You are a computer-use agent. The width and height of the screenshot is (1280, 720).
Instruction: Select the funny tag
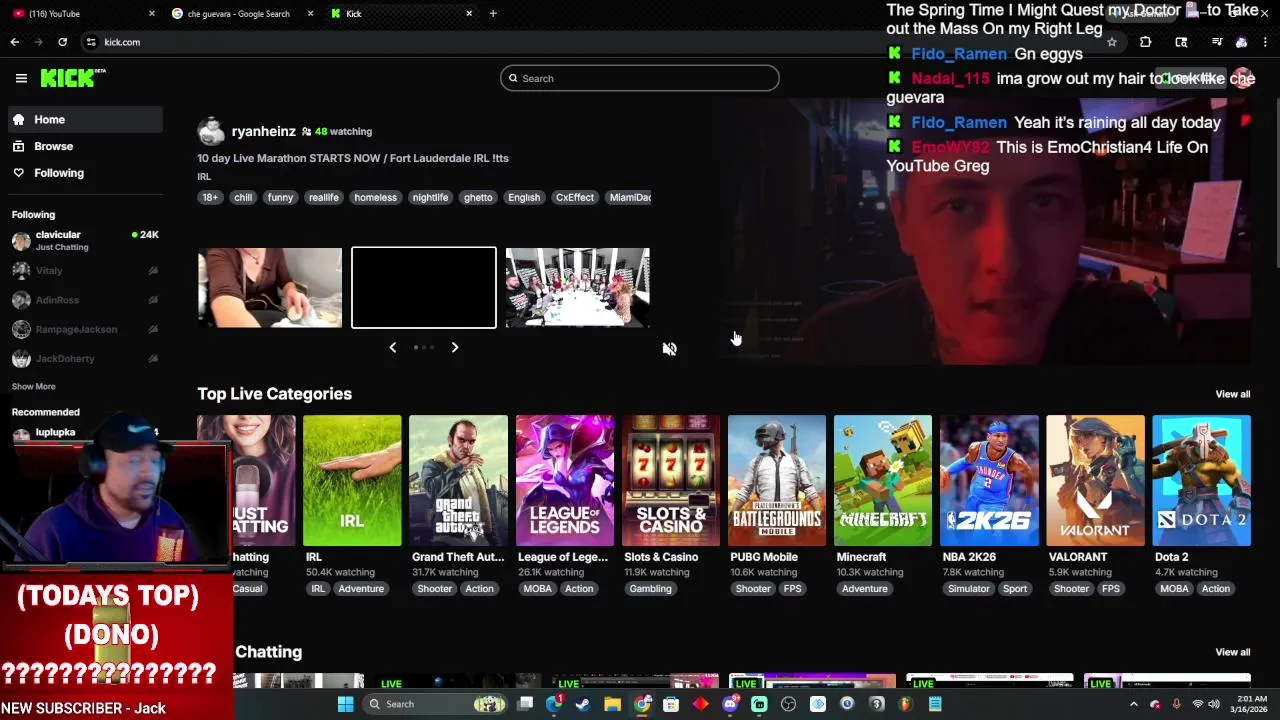point(280,197)
